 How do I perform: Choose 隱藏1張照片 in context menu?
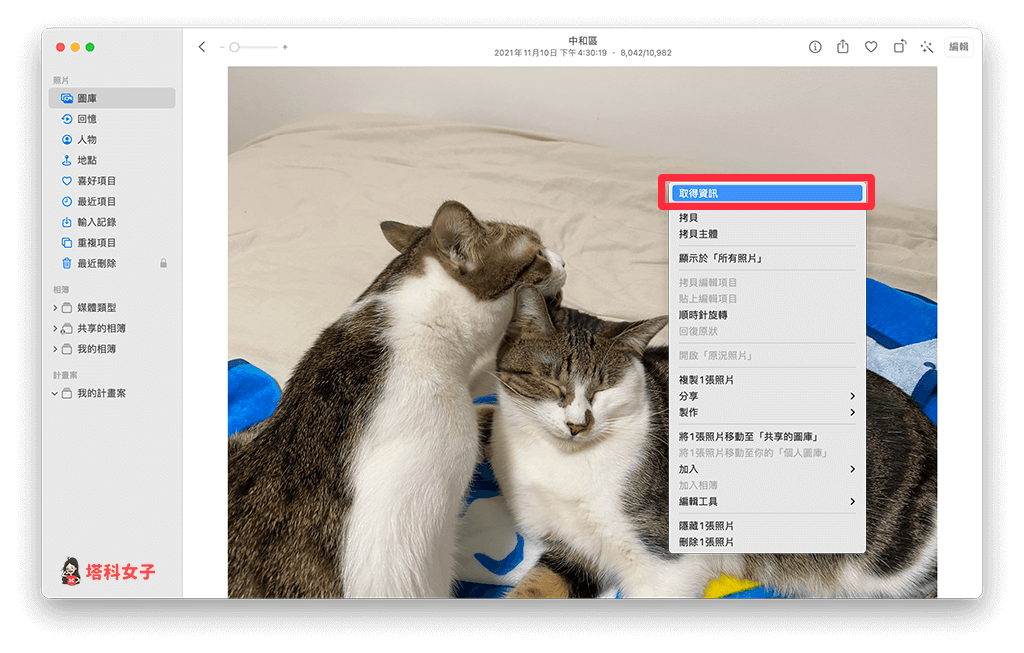767,526
